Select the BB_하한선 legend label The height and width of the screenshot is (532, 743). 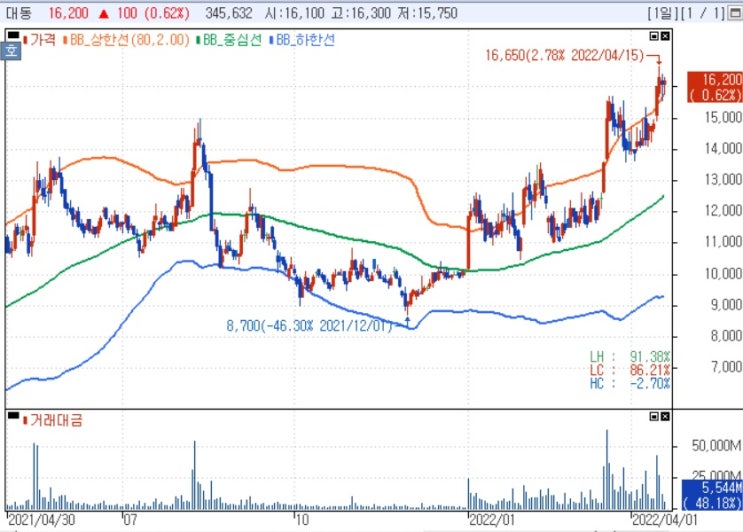(x=305, y=40)
